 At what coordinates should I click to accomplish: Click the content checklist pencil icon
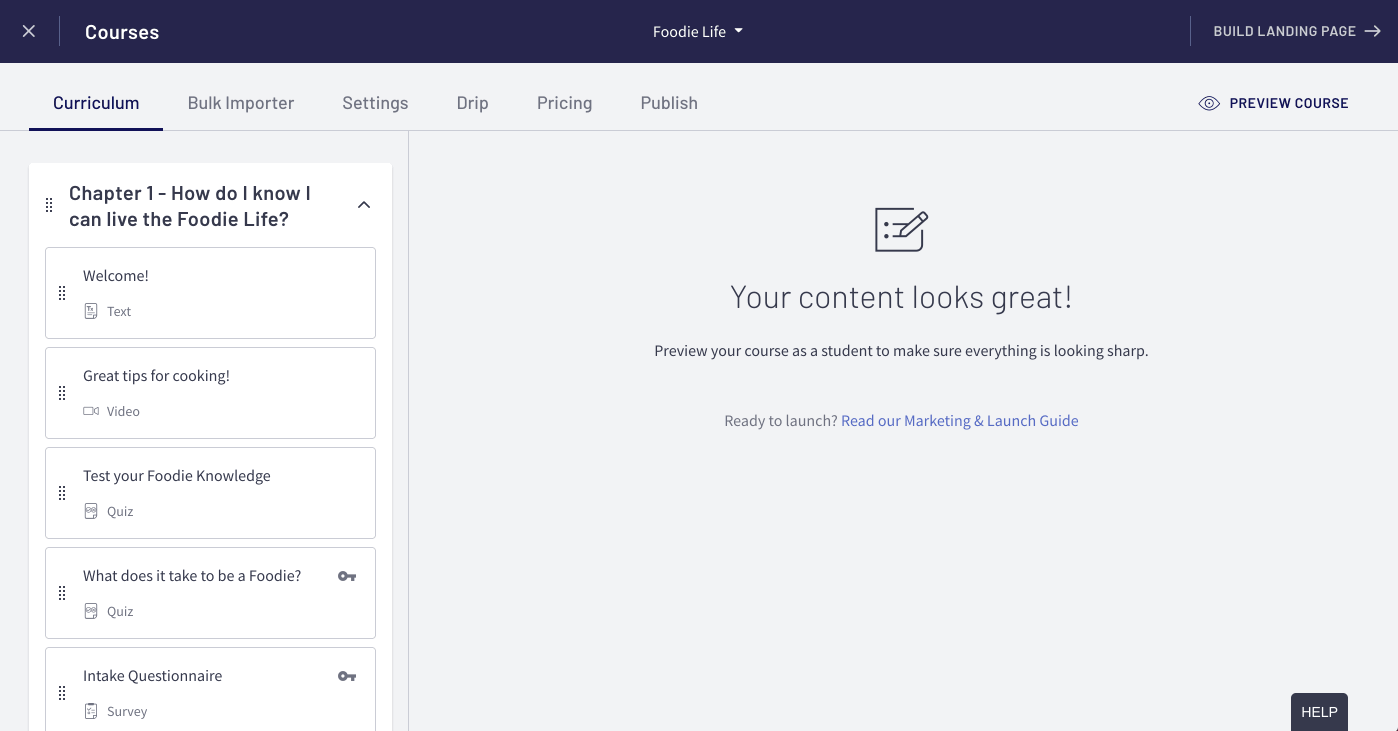[901, 230]
